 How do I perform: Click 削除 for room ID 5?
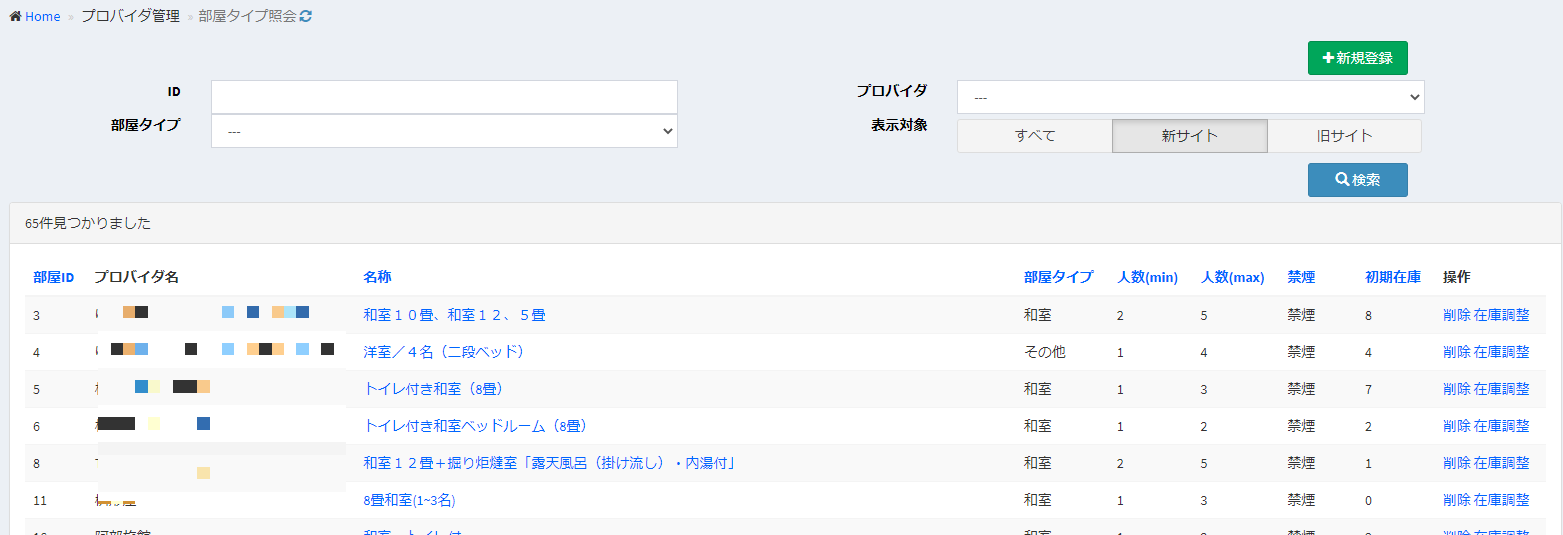[1457, 389]
